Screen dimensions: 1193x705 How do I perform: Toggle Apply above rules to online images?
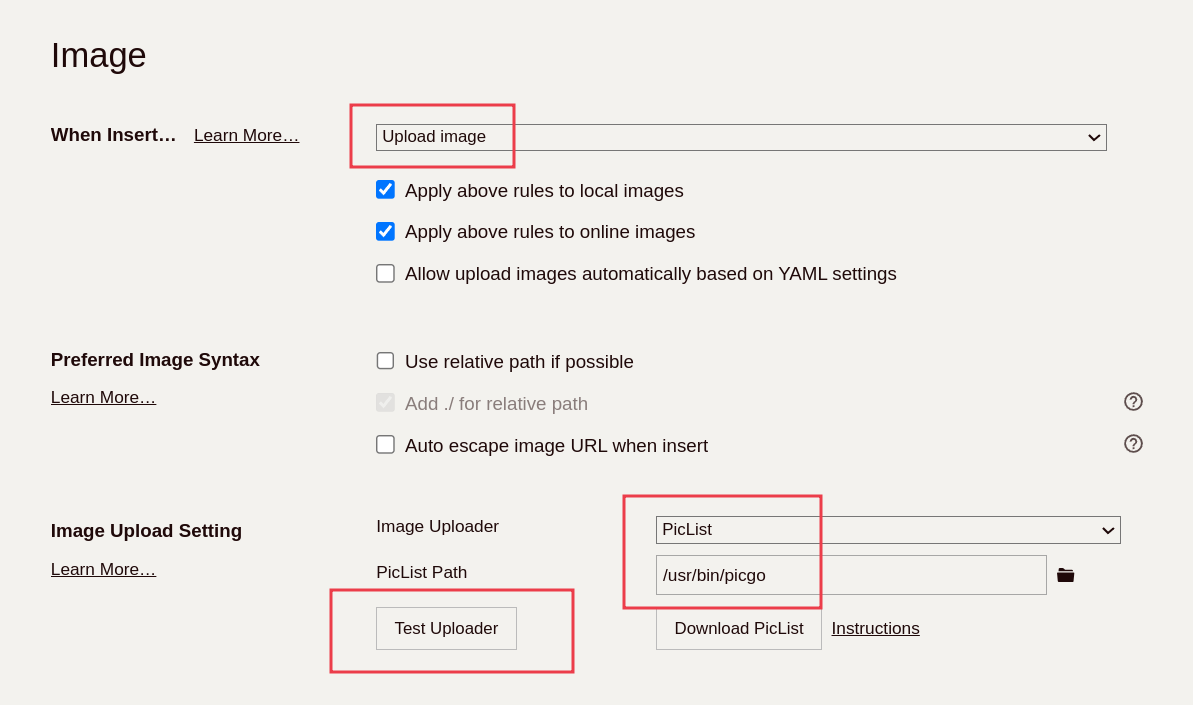point(385,232)
